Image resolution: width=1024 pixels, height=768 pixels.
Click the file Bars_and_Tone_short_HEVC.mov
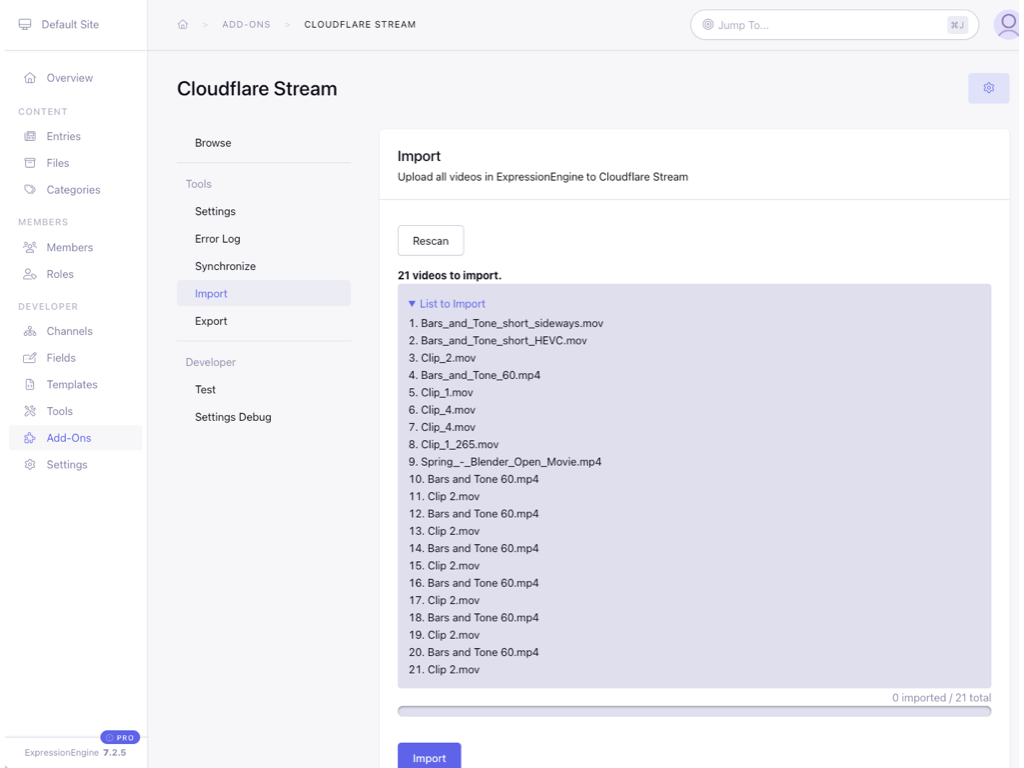(504, 340)
